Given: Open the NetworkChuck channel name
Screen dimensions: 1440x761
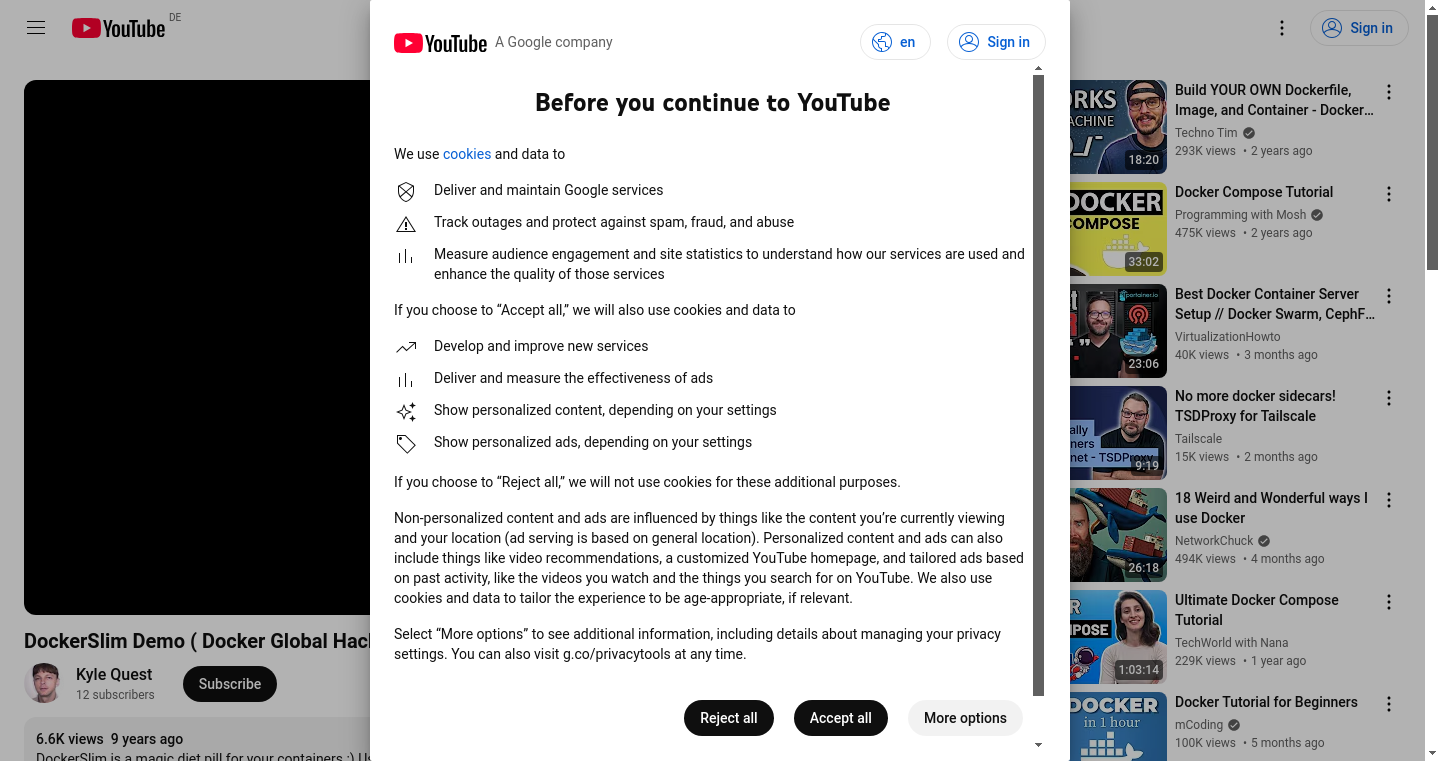Looking at the screenshot, I should point(1214,541).
